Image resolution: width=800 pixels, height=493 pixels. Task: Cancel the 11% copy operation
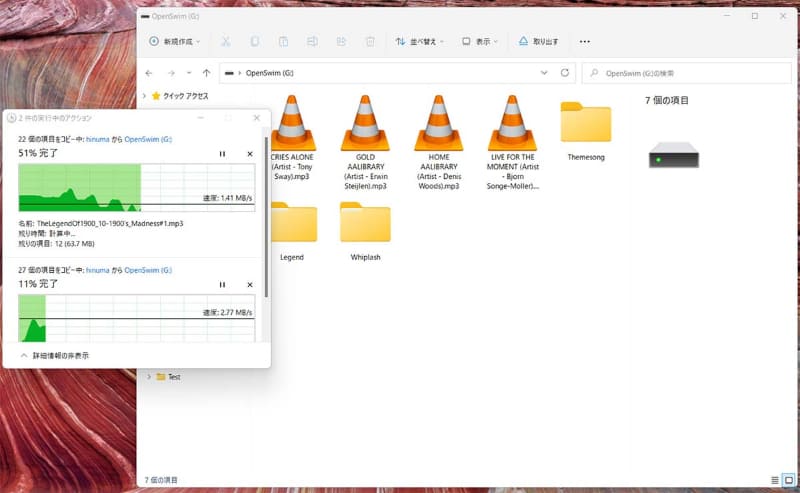(x=250, y=285)
